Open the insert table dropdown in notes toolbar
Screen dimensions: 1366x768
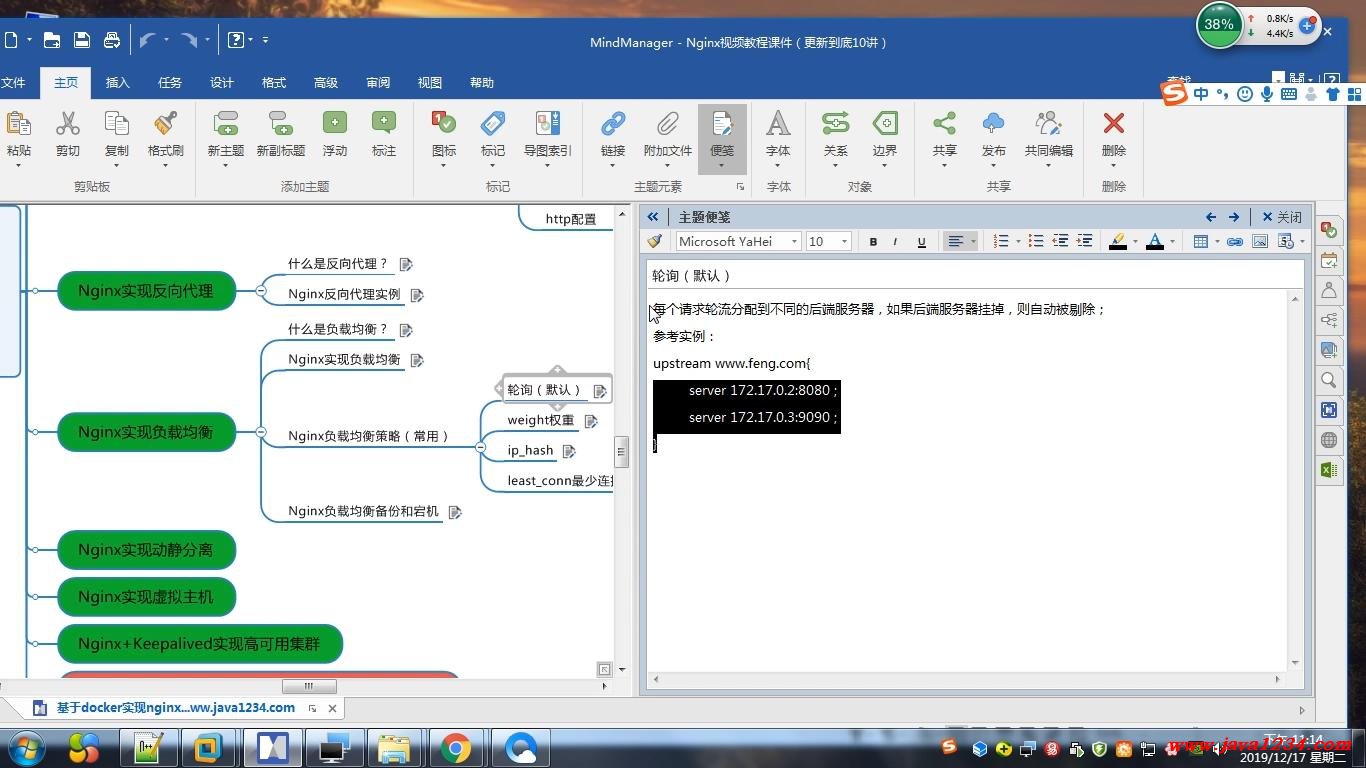(1217, 241)
